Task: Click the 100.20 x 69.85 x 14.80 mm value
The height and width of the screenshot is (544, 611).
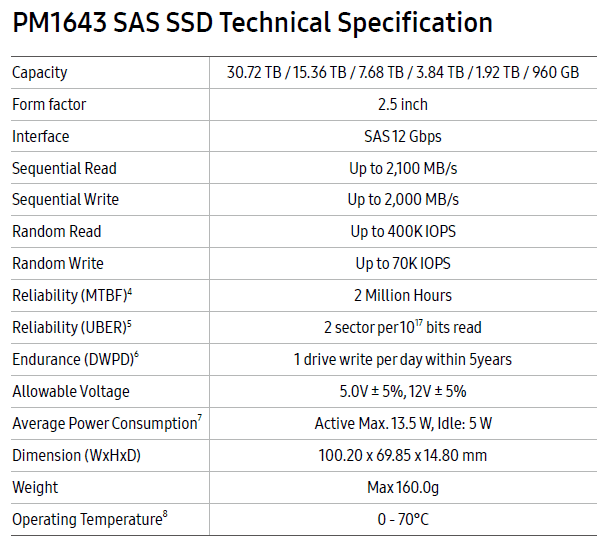Action: (x=402, y=456)
